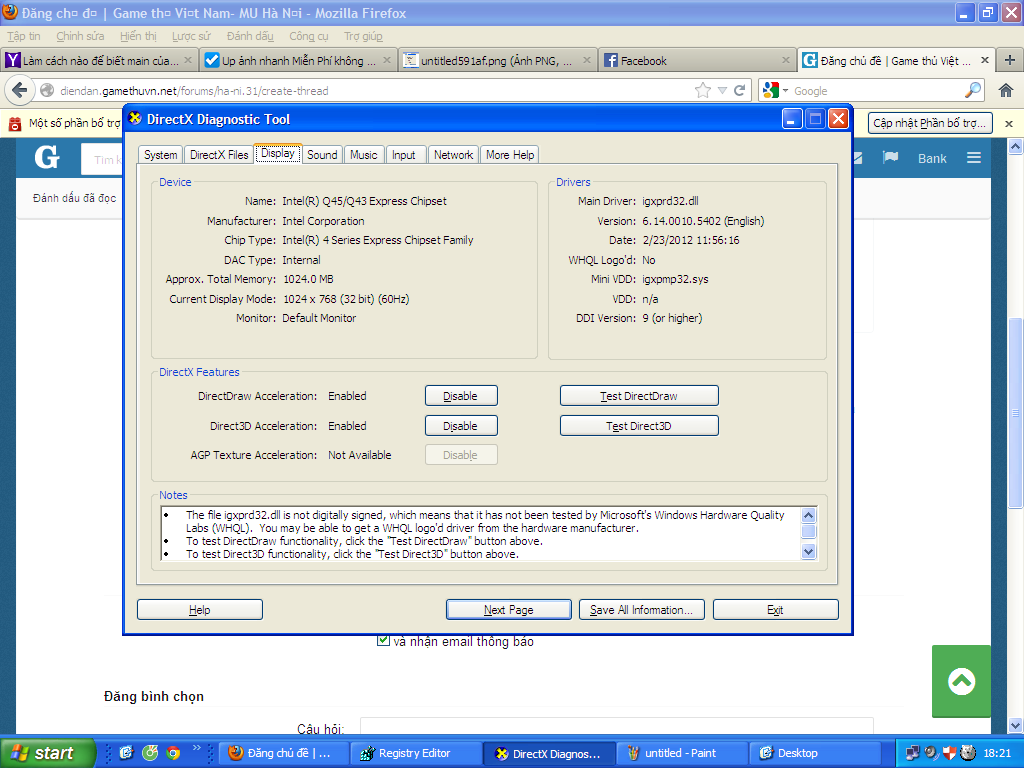This screenshot has height=768, width=1024.
Task: Select the Display tab
Action: (x=278, y=153)
